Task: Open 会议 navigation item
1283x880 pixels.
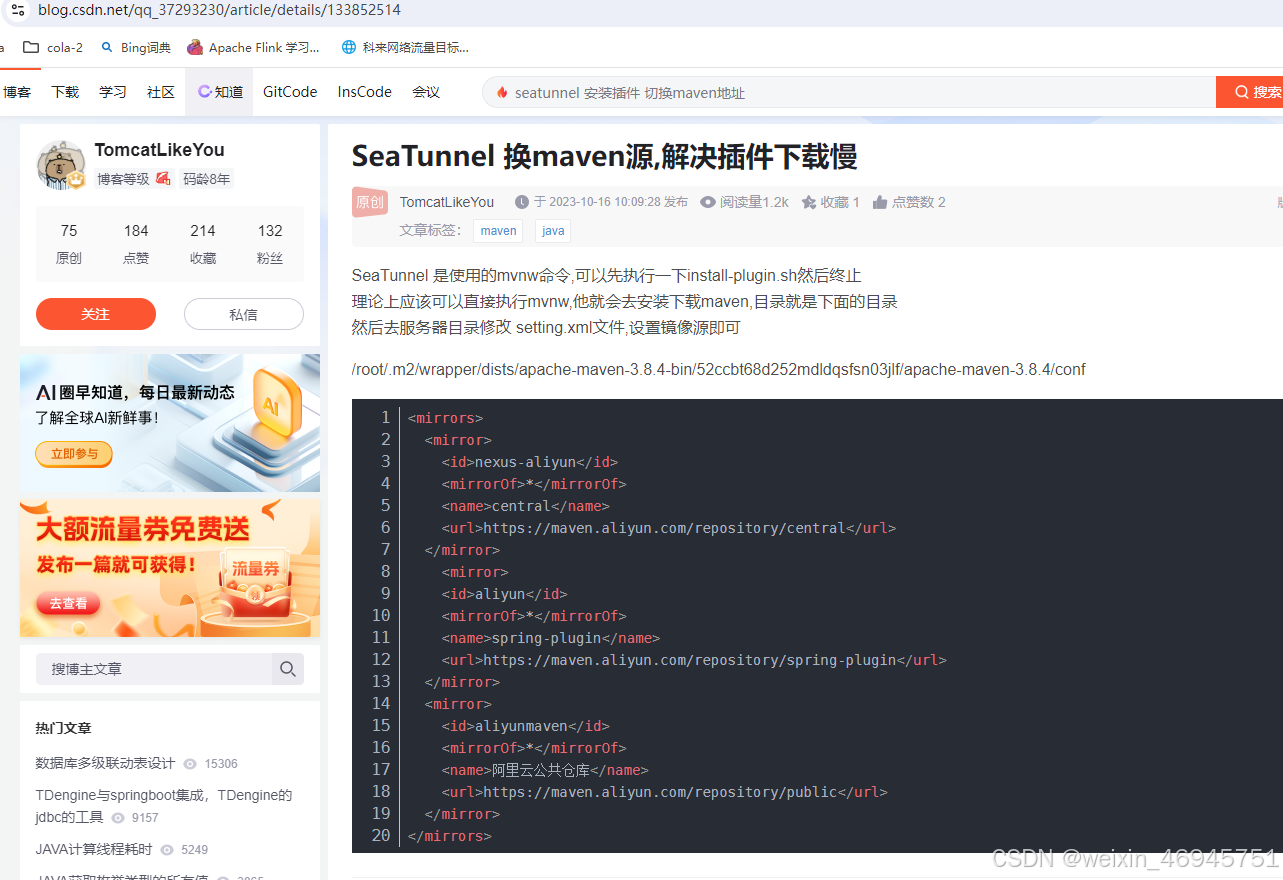Action: [x=426, y=92]
